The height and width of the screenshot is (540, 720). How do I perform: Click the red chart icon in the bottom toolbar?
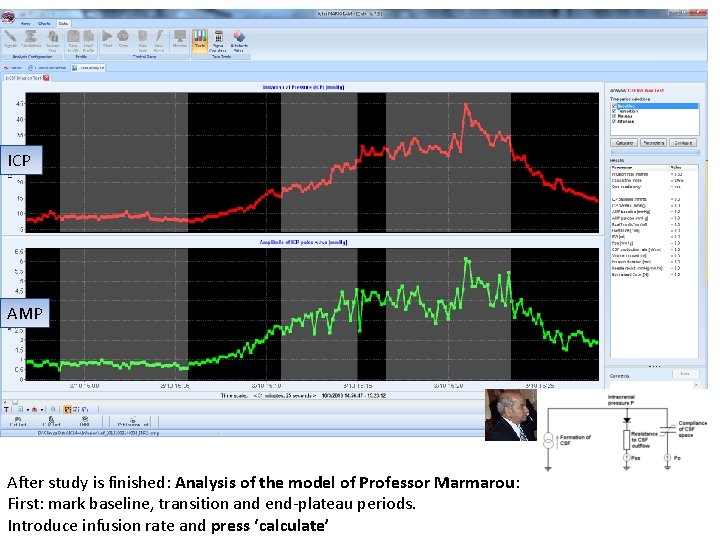[34, 409]
